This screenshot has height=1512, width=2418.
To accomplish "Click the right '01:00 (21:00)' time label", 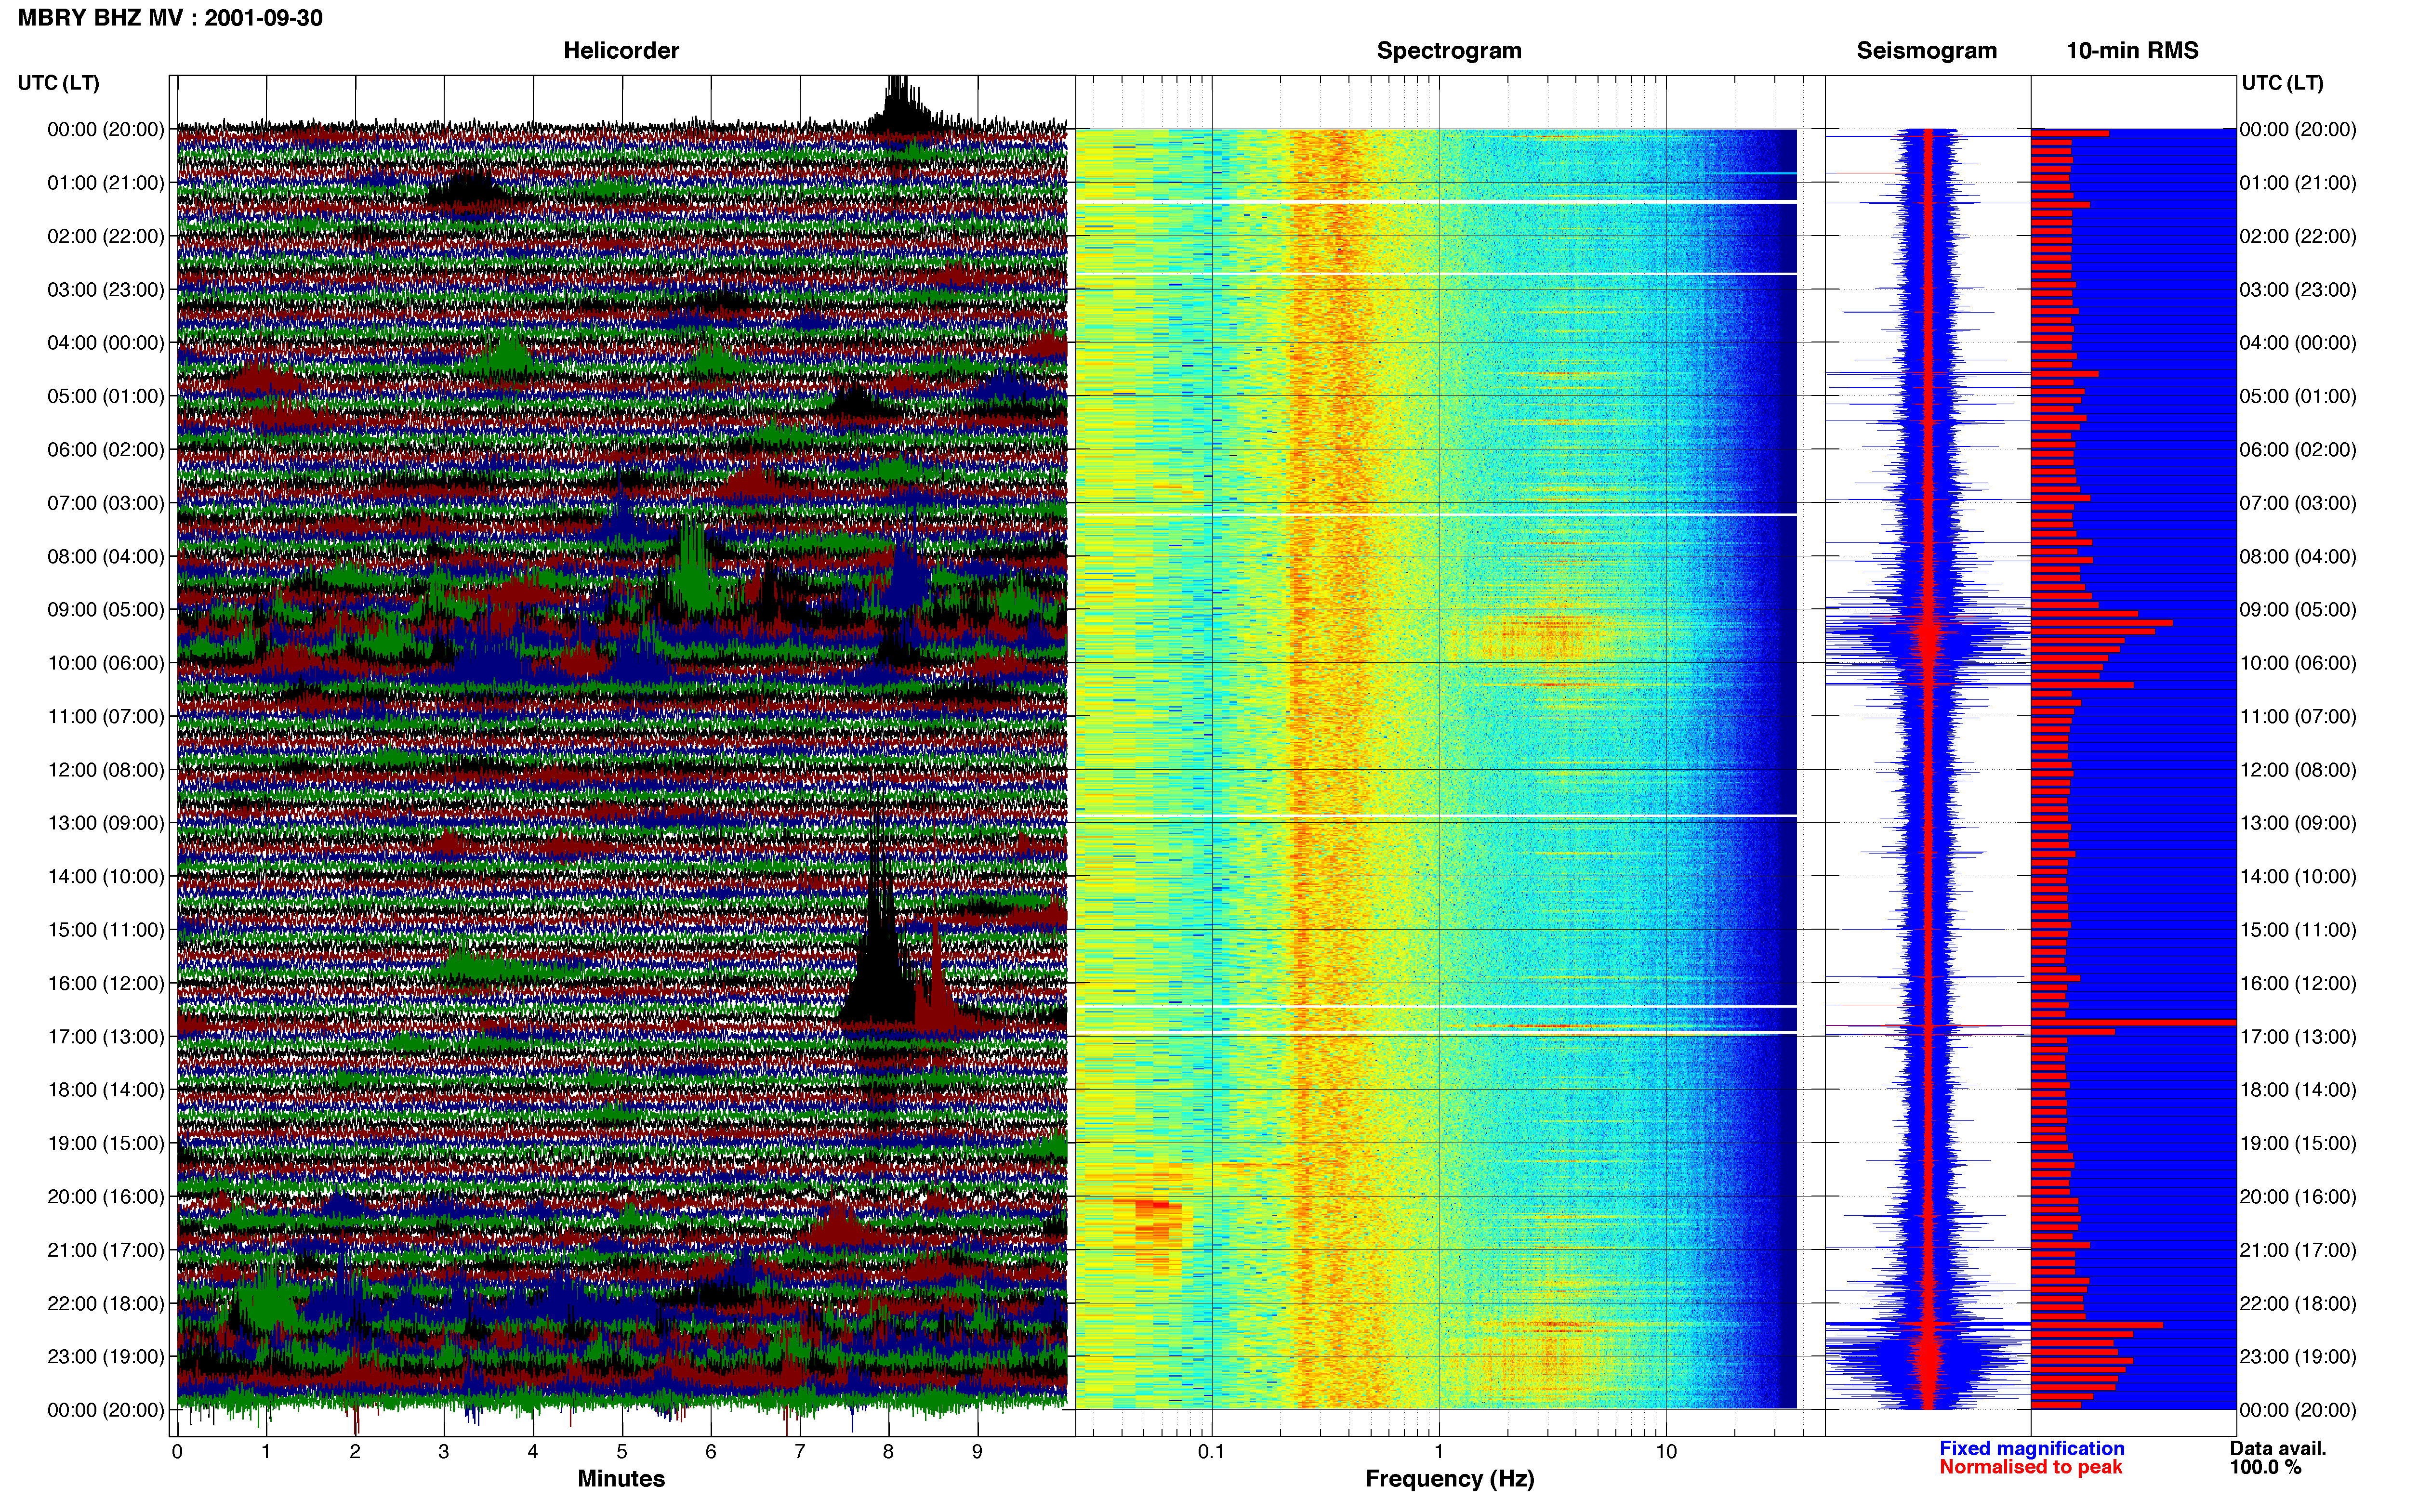I will click(x=2298, y=183).
